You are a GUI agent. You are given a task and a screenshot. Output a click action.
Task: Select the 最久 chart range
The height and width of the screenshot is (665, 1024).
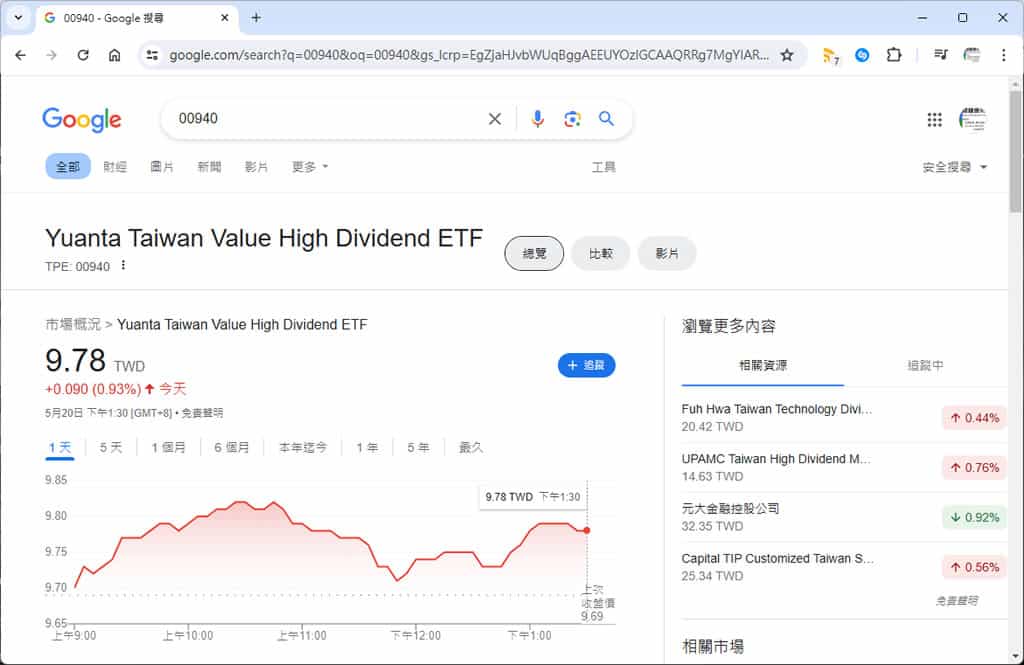(x=470, y=447)
